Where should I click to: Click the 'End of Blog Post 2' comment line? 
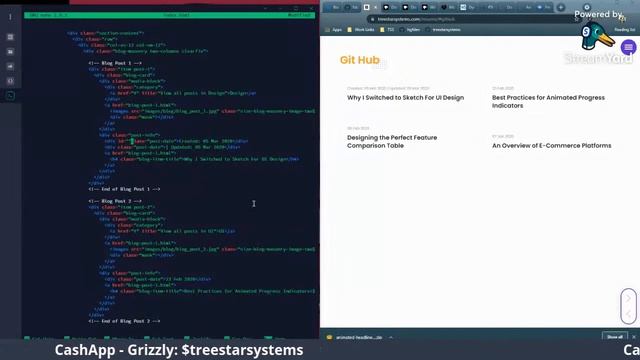click(124, 321)
